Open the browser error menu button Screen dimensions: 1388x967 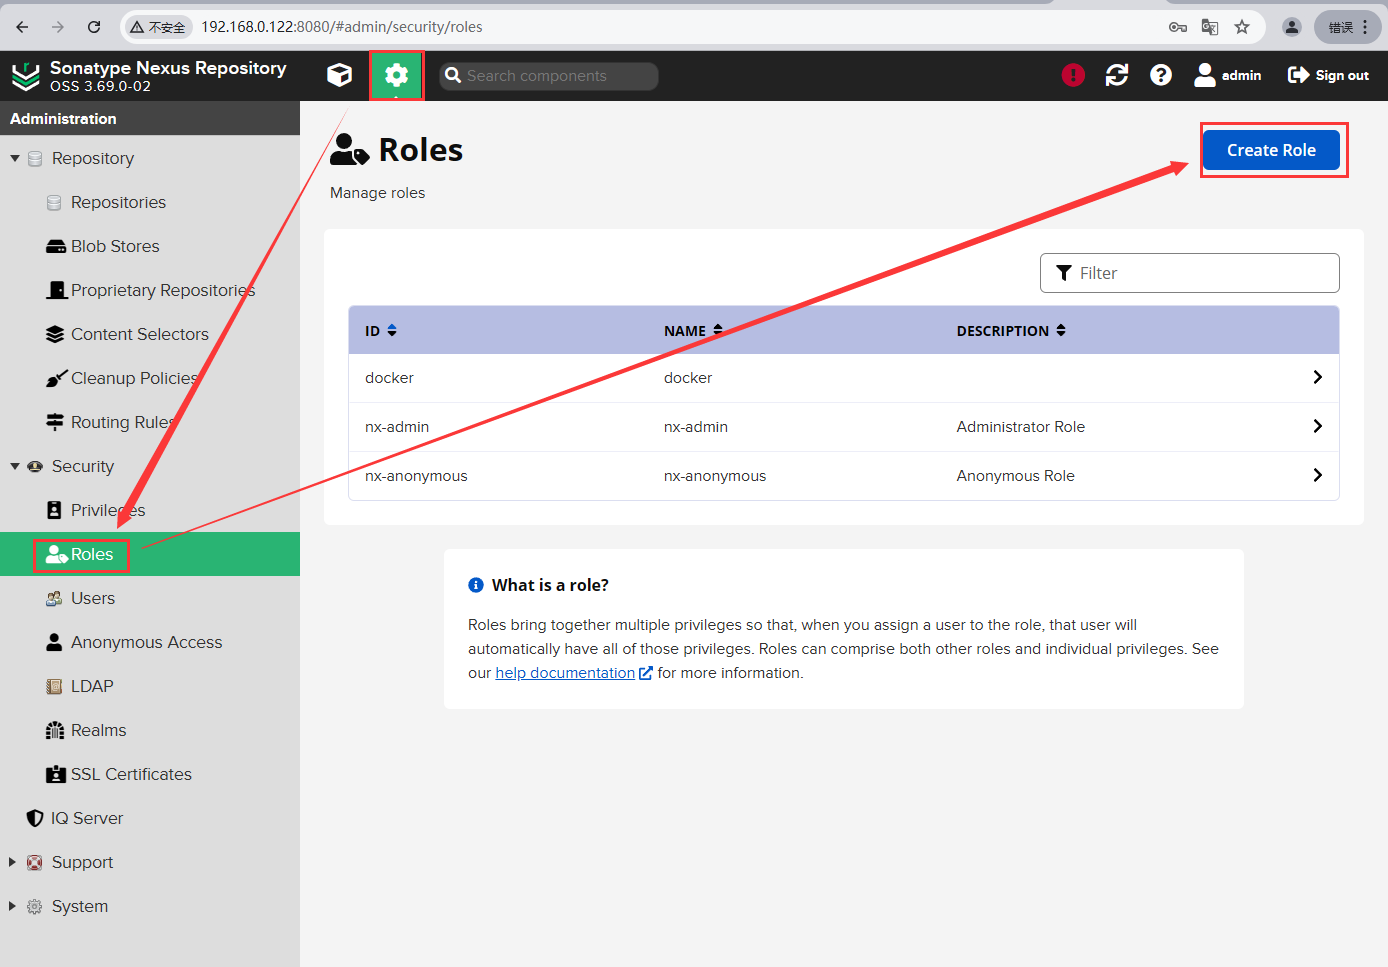pyautogui.click(x=1348, y=27)
